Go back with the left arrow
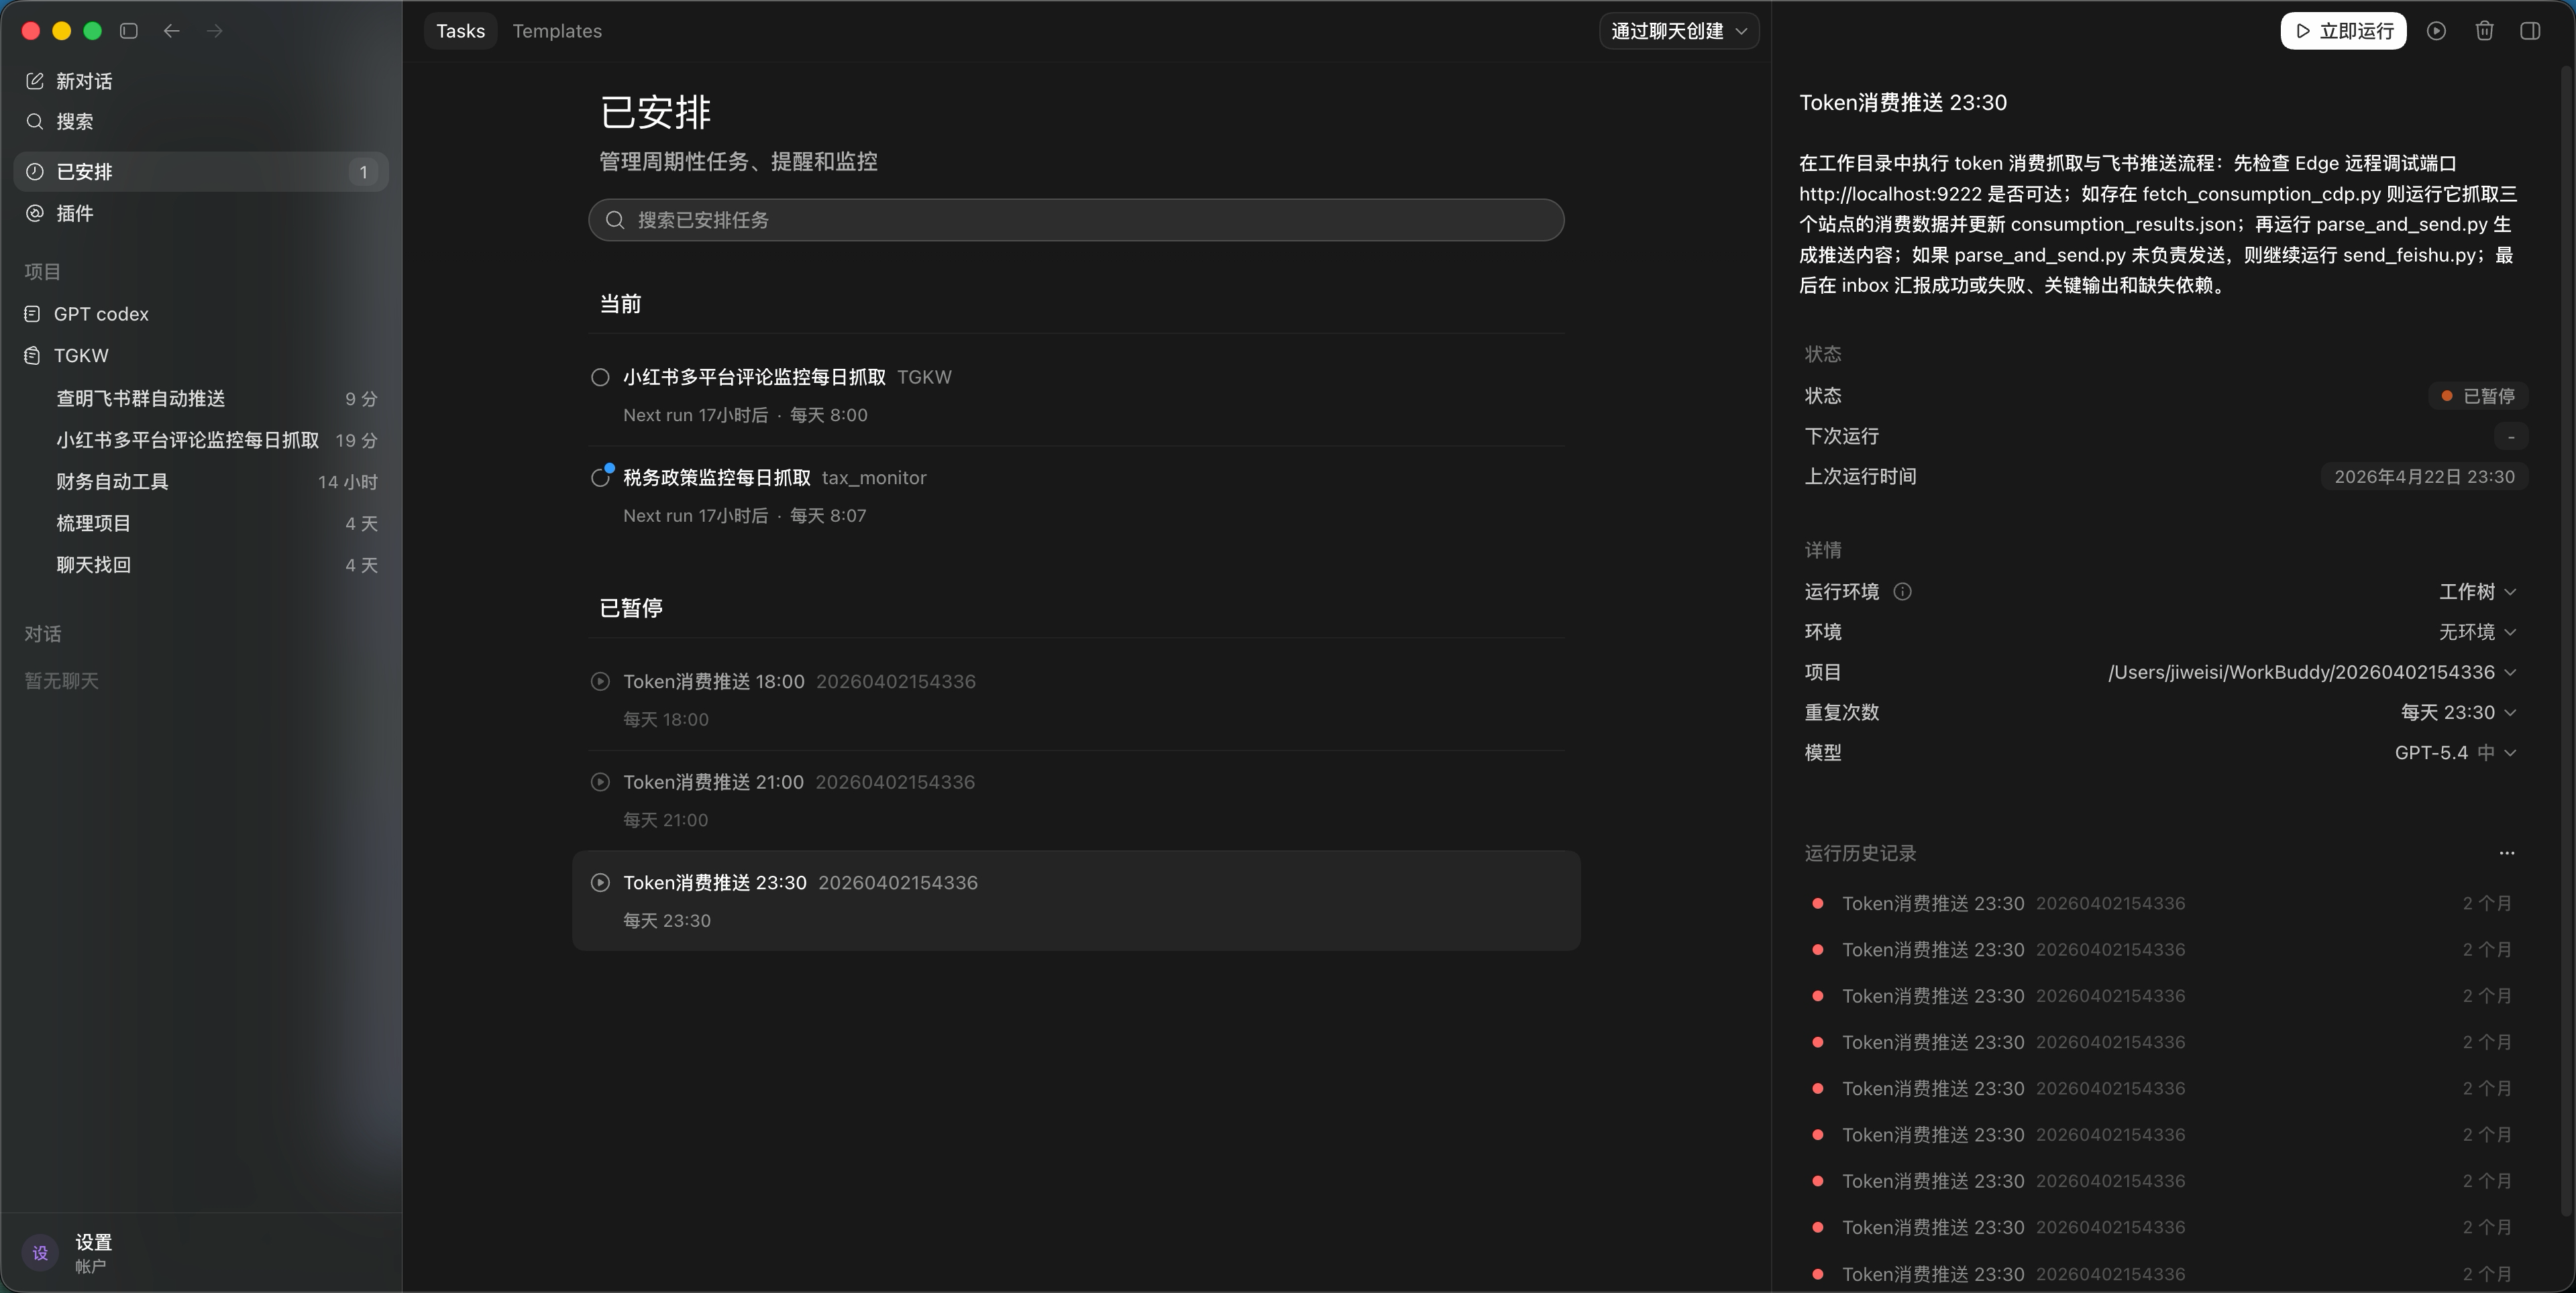Viewport: 2576px width, 1293px height. [172, 31]
